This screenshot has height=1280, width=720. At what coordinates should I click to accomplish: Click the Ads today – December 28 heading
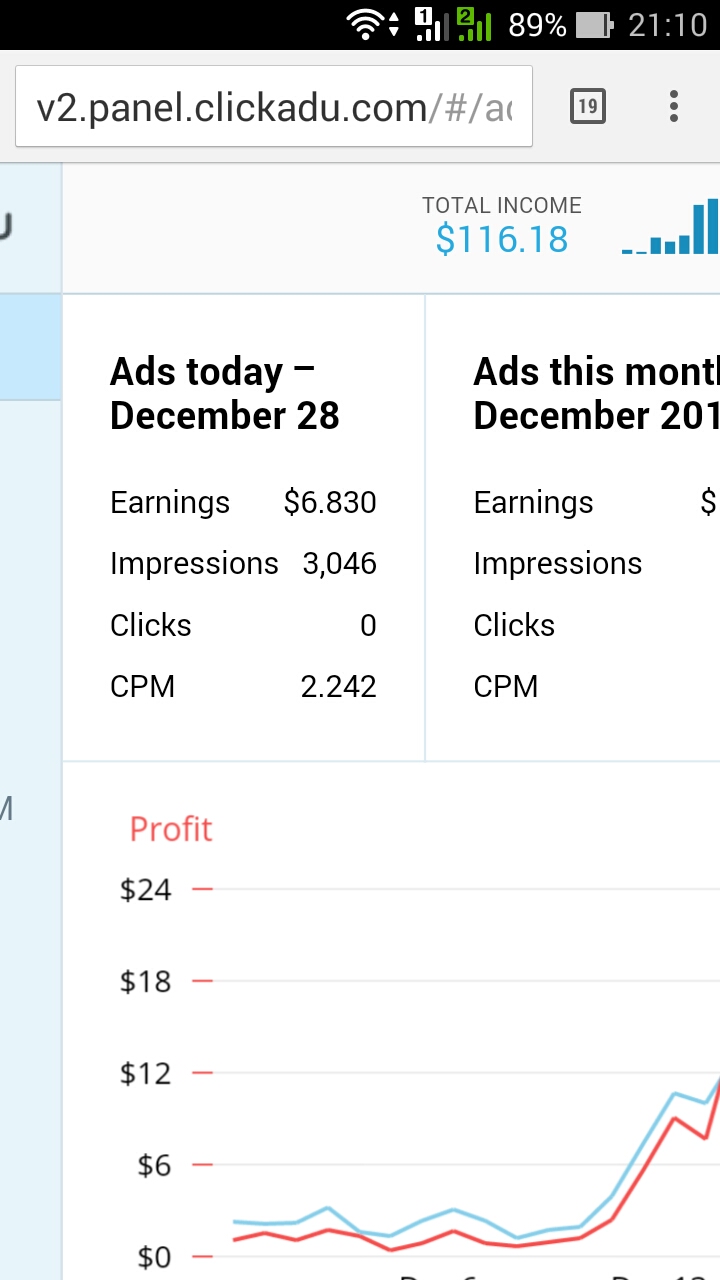point(225,393)
